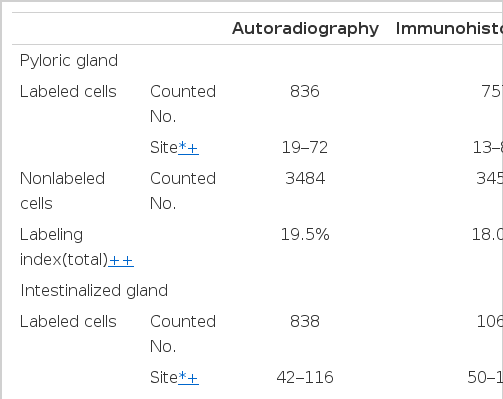
Task: Click Counted No. in Nonlabeled cells row
Action: click(183, 191)
